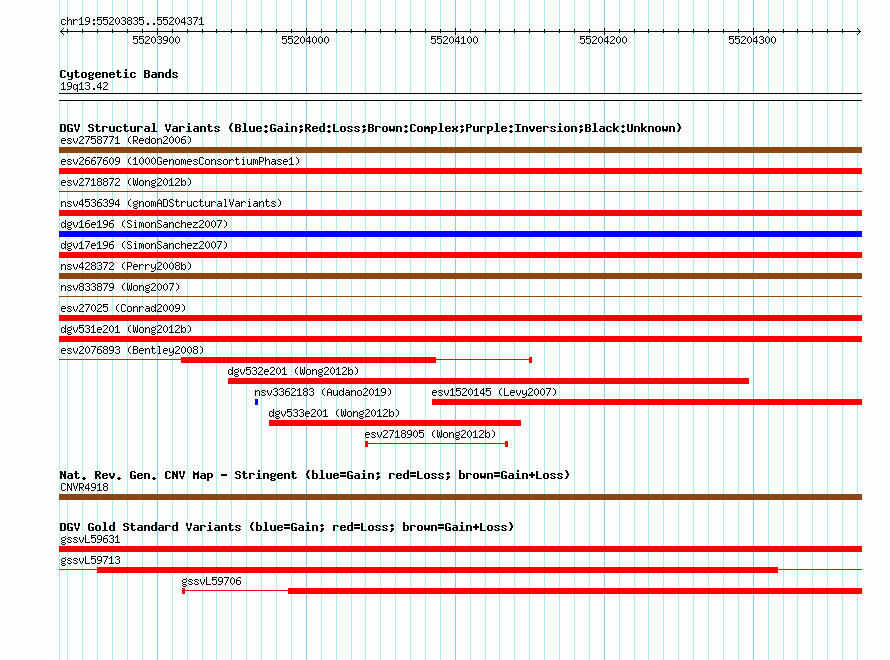The height and width of the screenshot is (660, 890).
Task: Open the DGV Structural Variants track title
Action: (371, 128)
